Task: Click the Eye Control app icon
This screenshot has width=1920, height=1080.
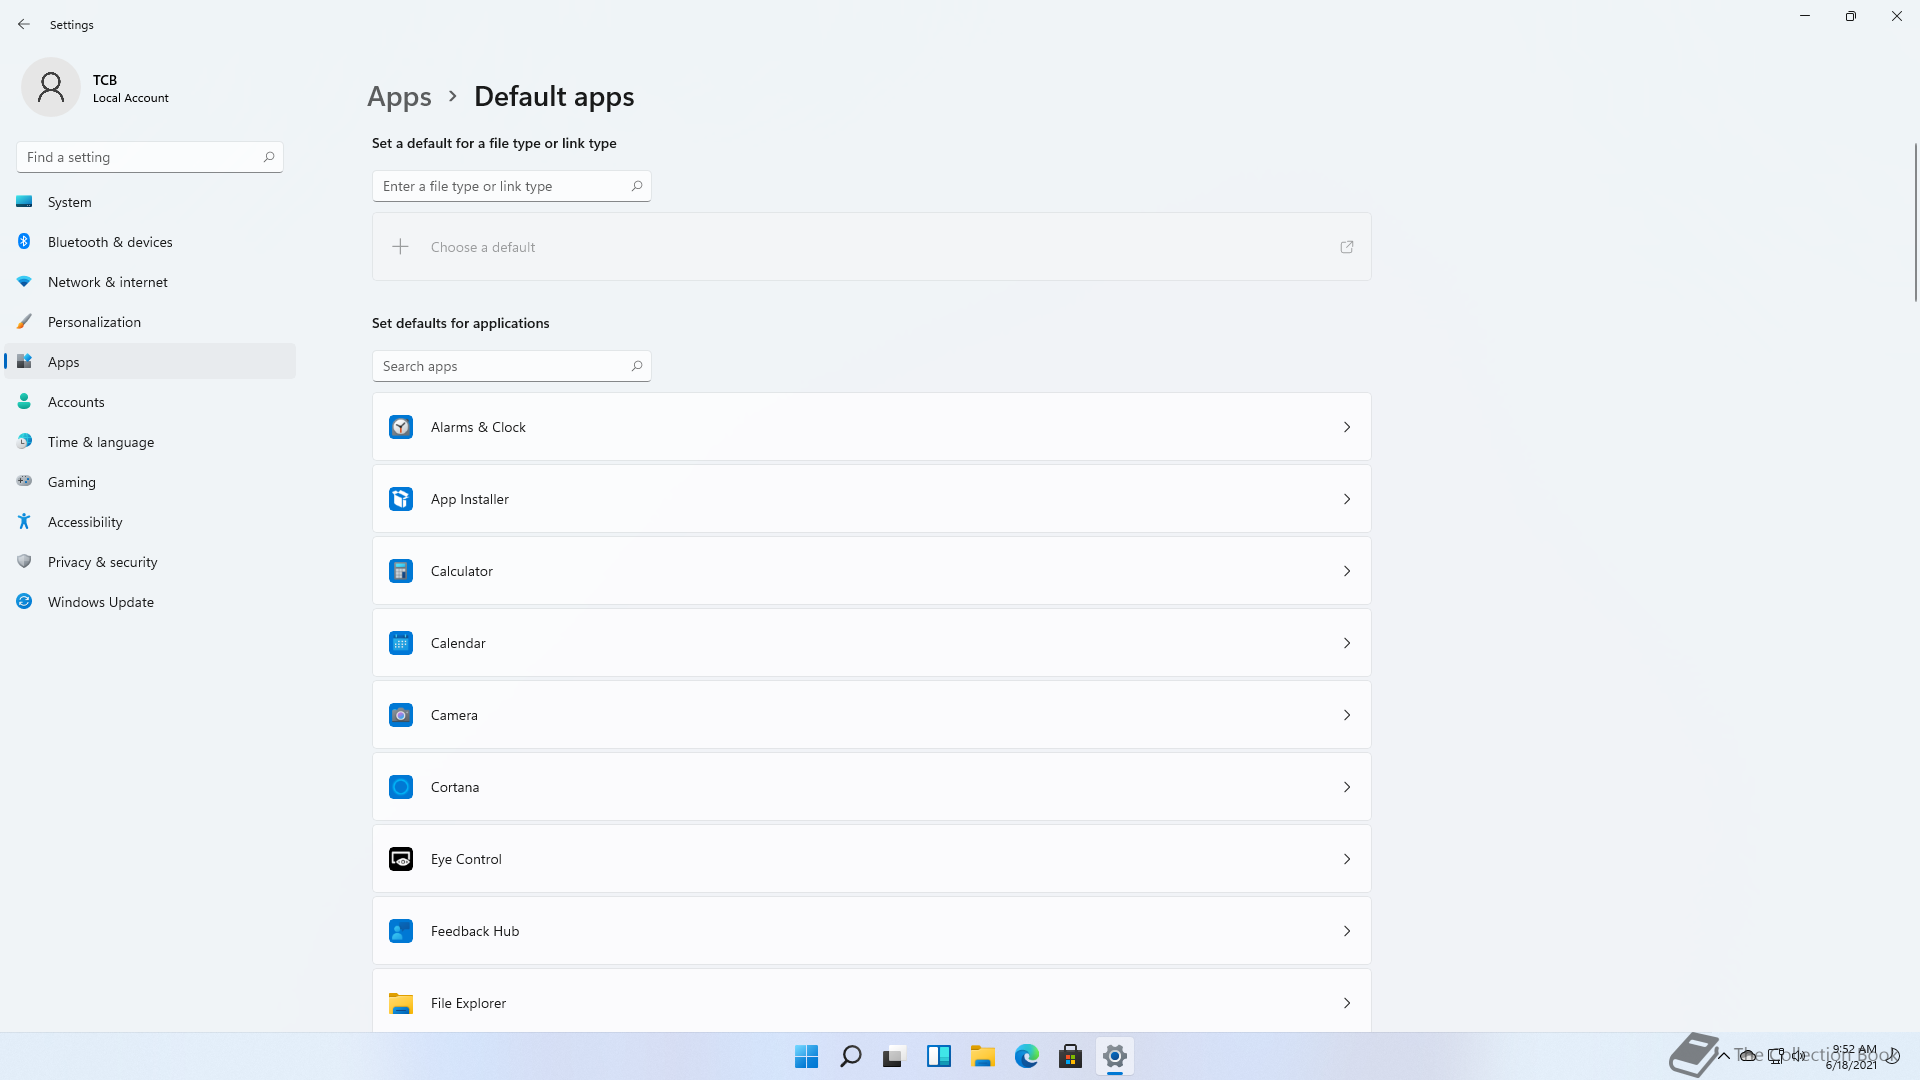Action: click(x=401, y=859)
